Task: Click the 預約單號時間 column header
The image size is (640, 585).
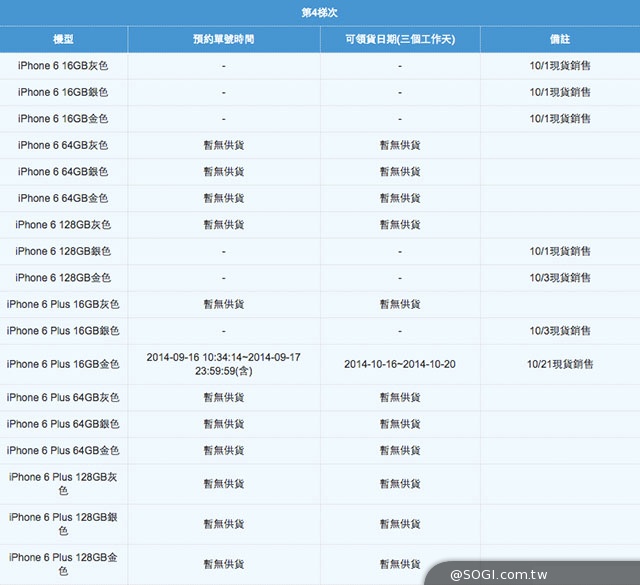Action: [x=224, y=39]
